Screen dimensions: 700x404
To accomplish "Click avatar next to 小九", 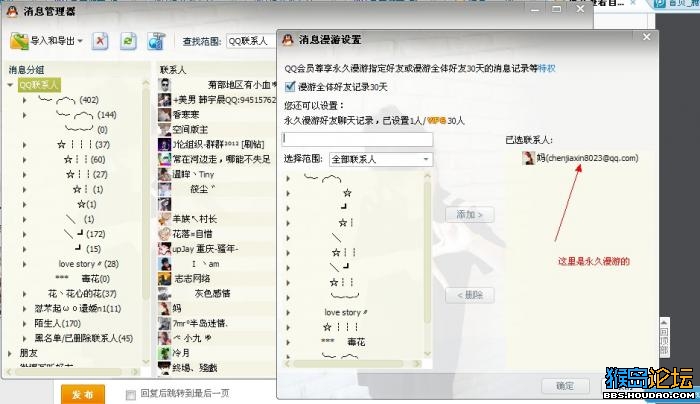I will 164,338.
